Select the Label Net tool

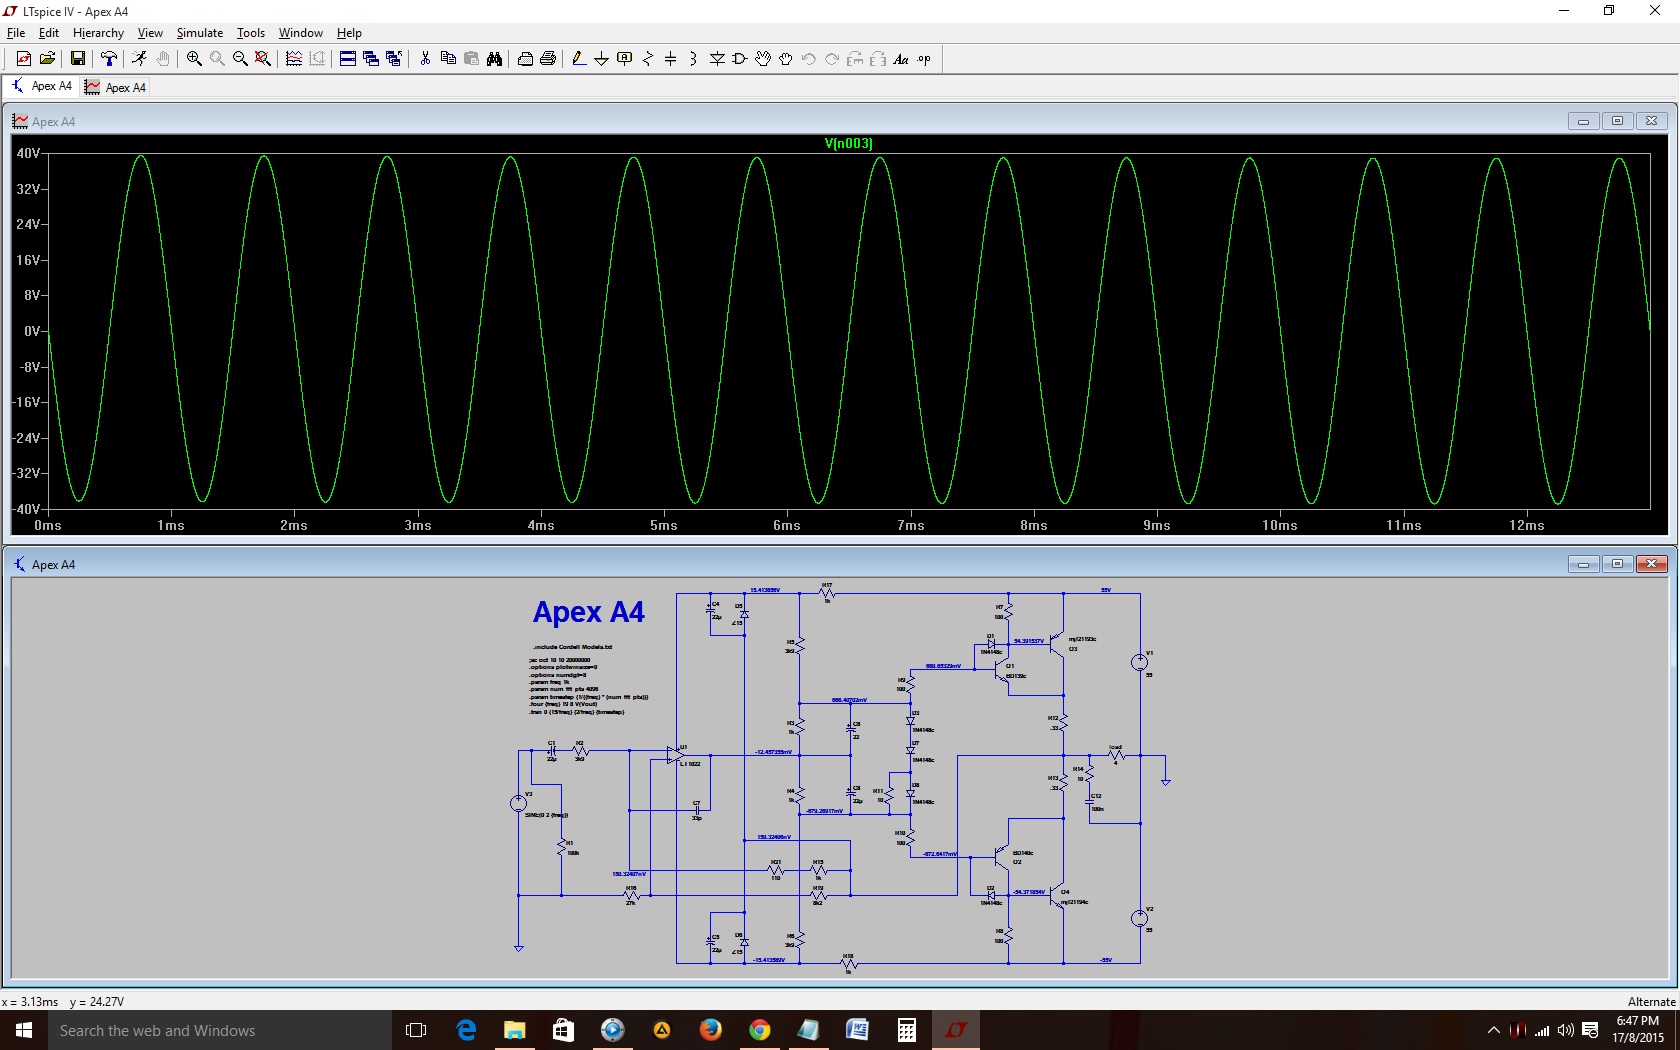point(625,59)
